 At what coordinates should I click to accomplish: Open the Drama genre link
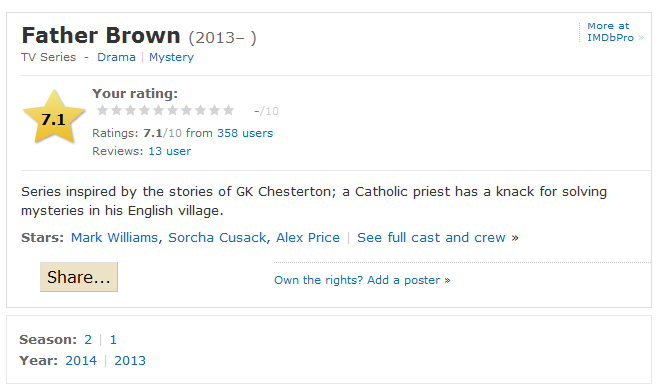pos(116,57)
